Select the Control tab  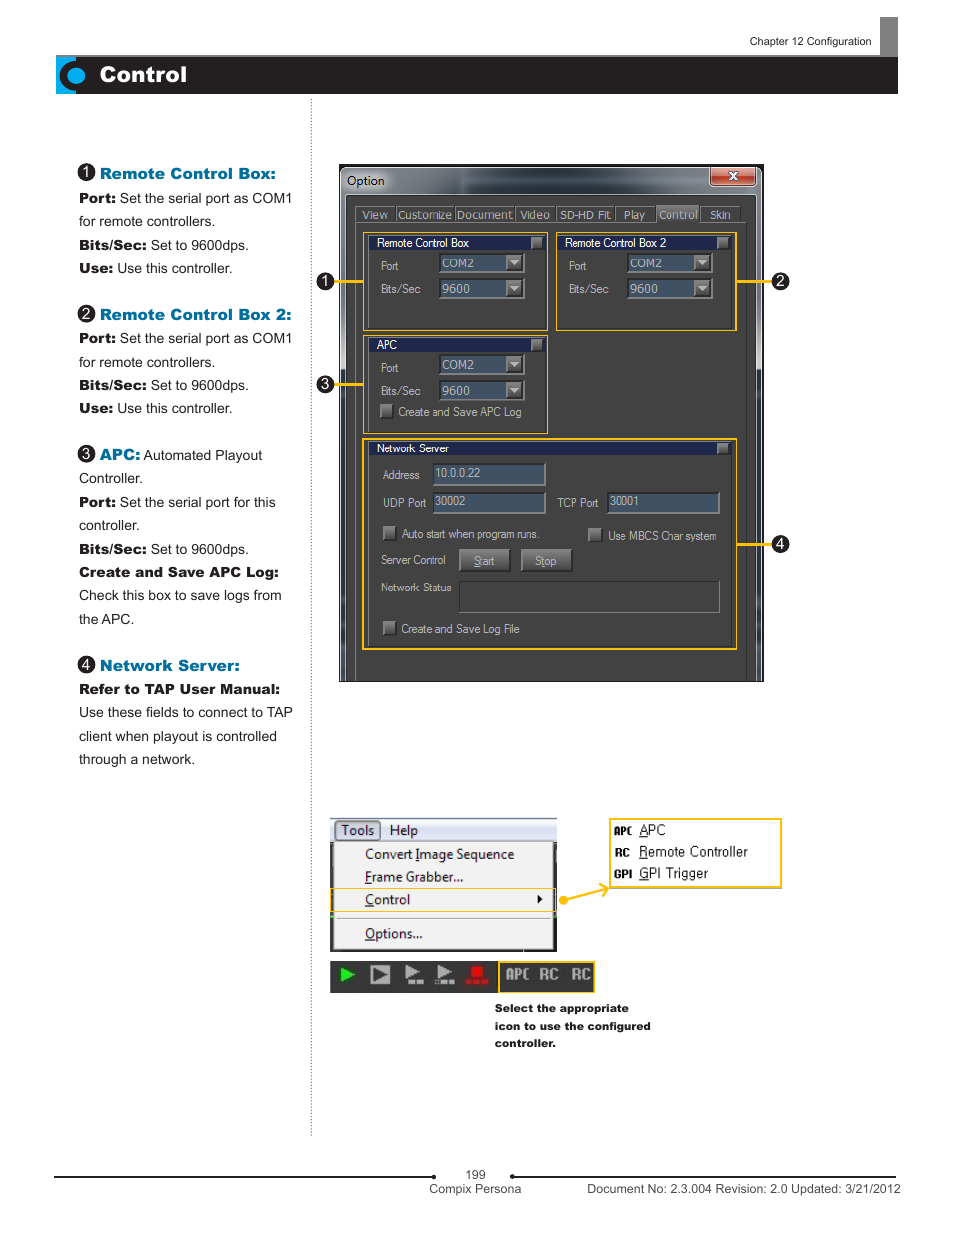(x=678, y=214)
